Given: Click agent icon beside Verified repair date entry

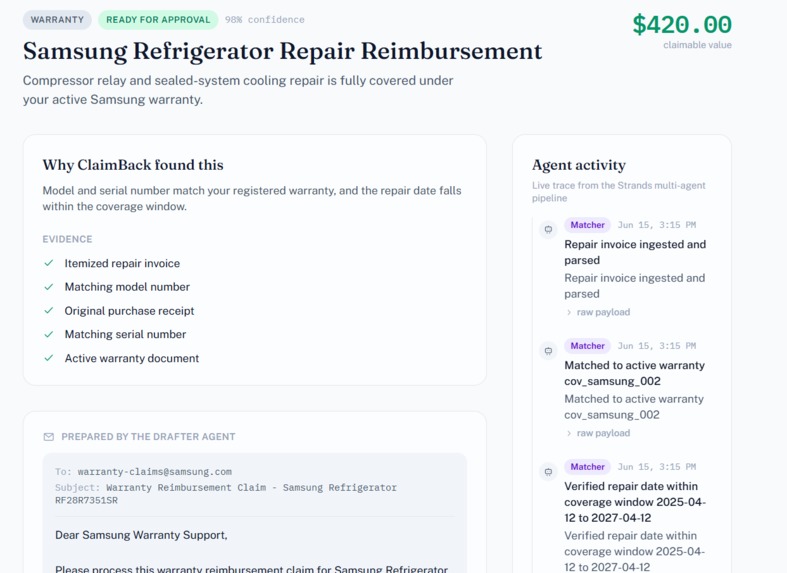Looking at the screenshot, I should coord(548,471).
